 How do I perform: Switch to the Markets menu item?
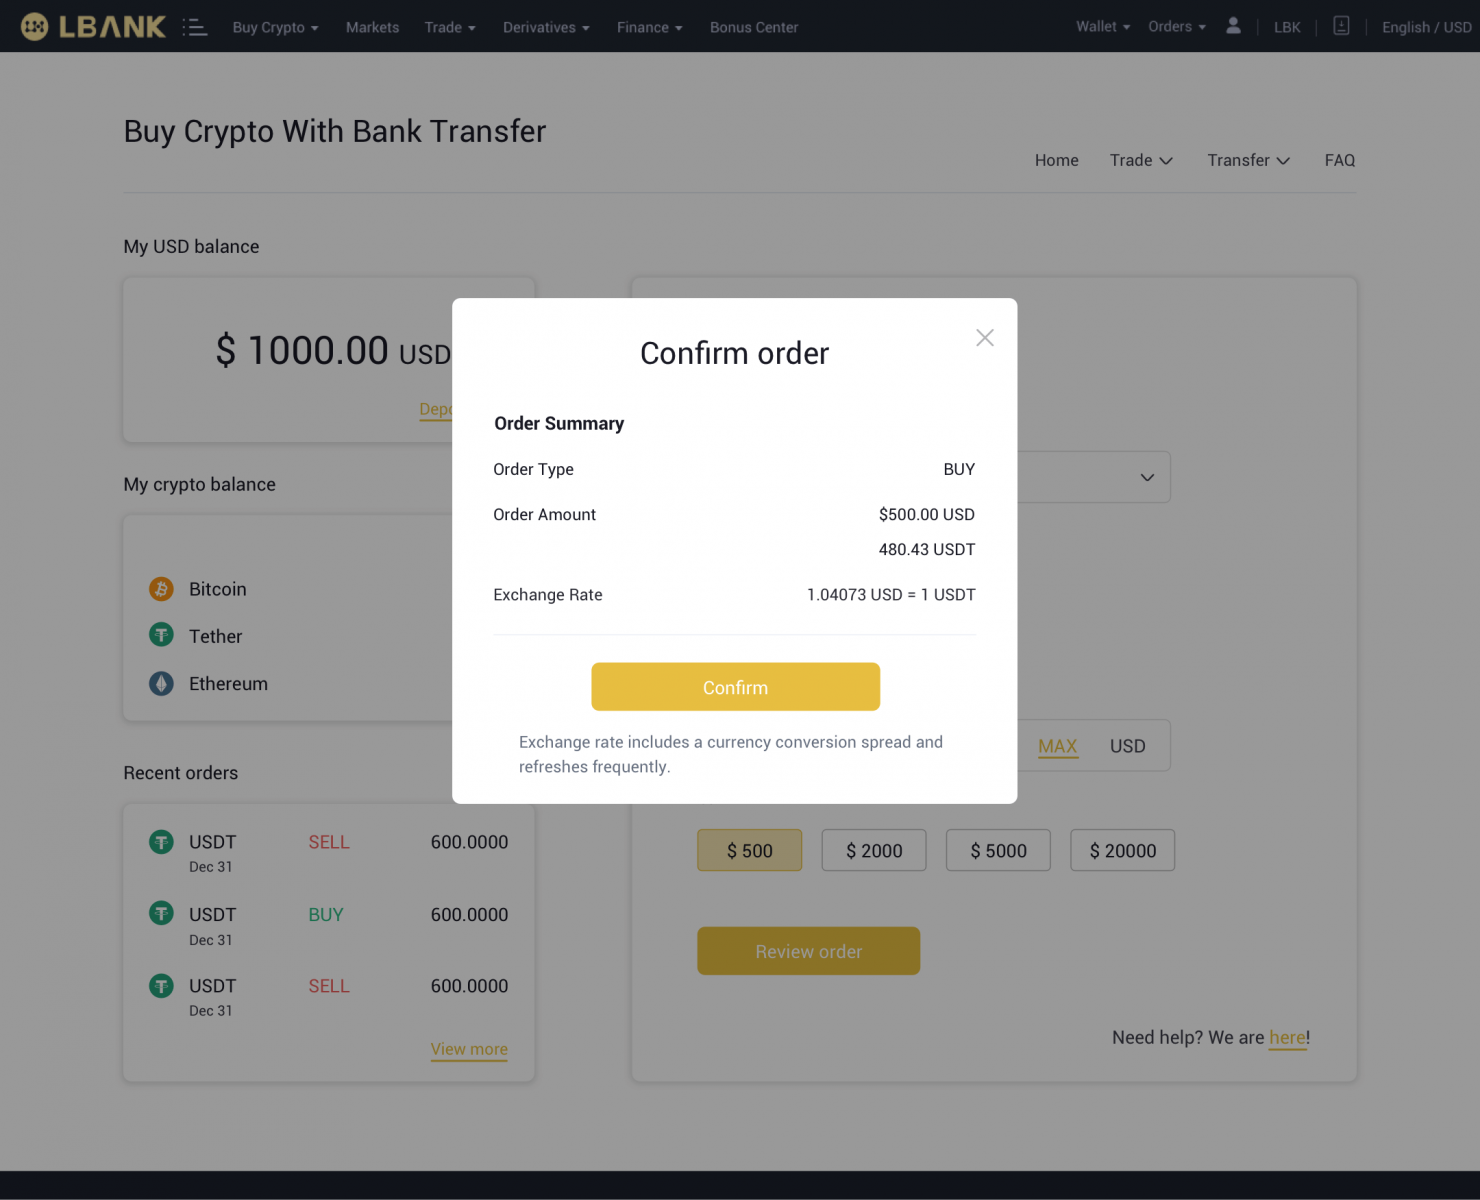pyautogui.click(x=372, y=27)
